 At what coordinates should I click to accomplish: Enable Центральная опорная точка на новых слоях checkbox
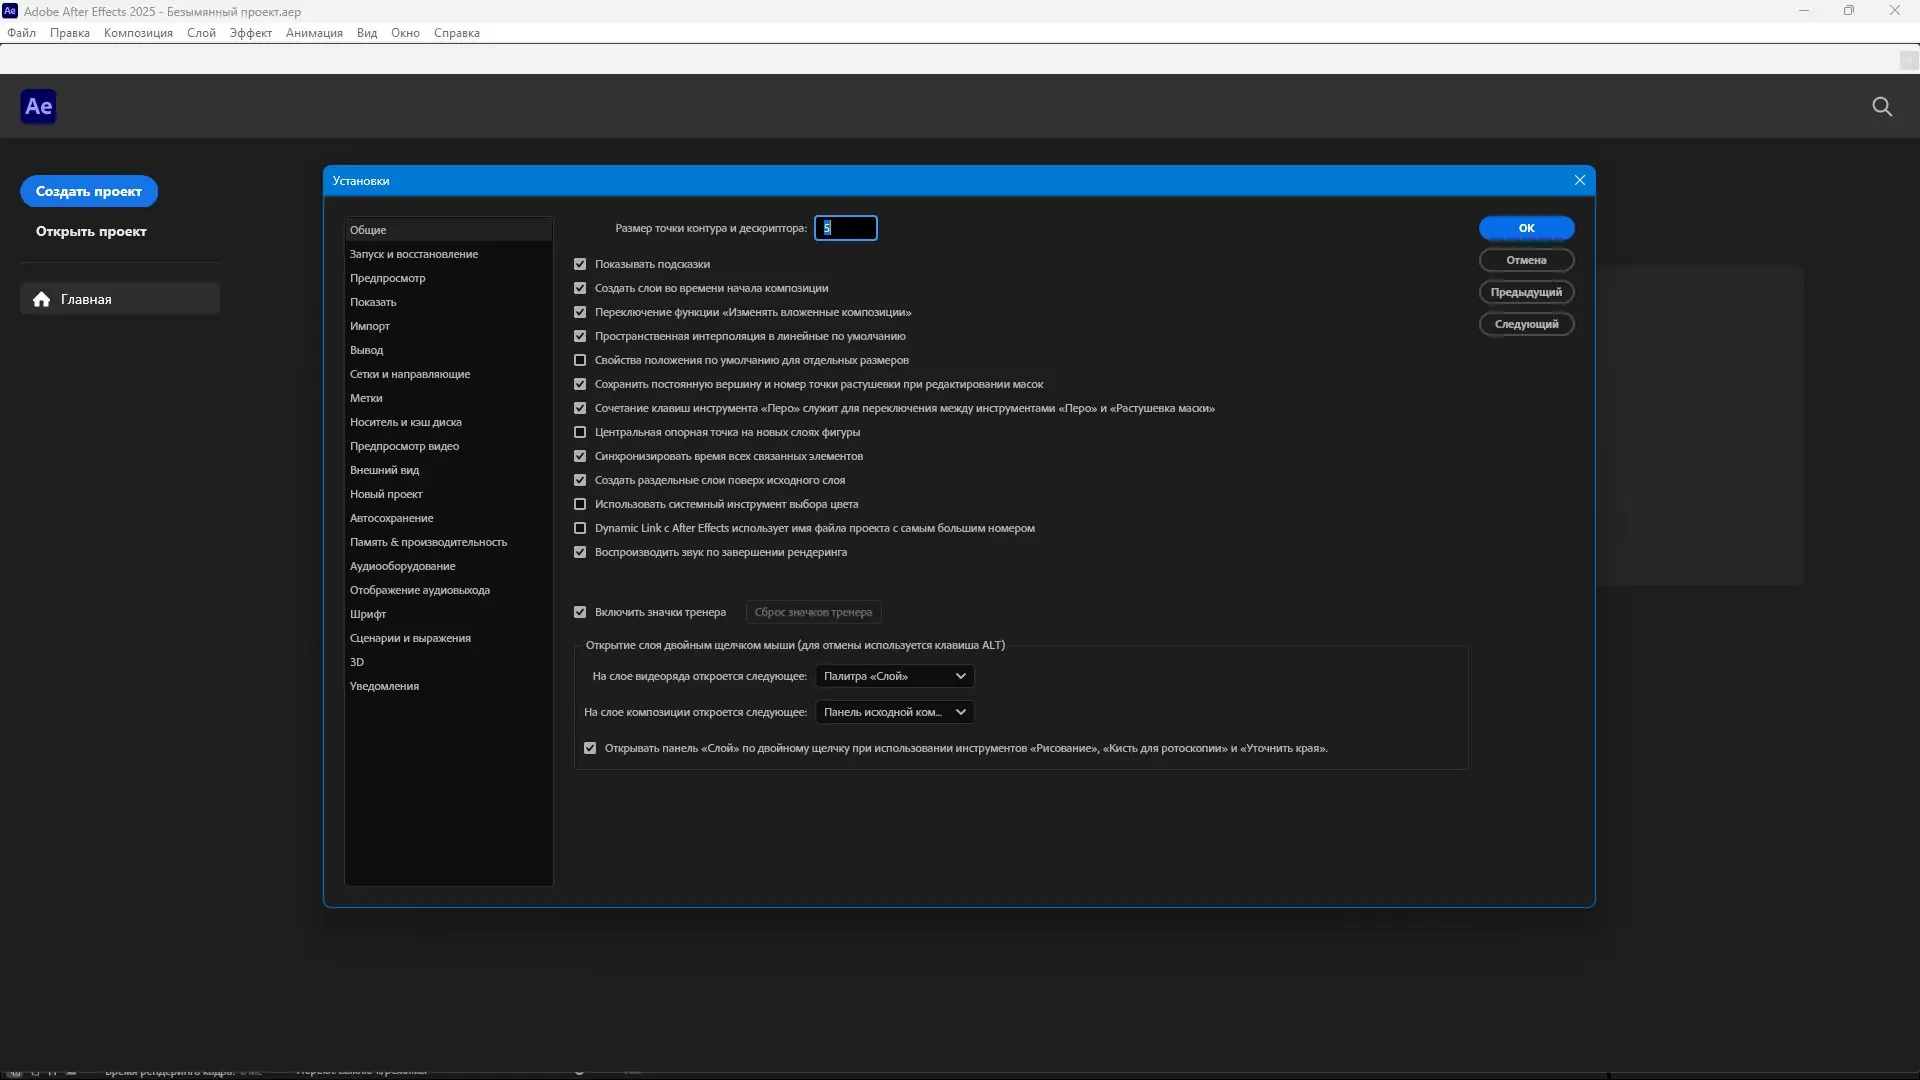click(x=580, y=432)
